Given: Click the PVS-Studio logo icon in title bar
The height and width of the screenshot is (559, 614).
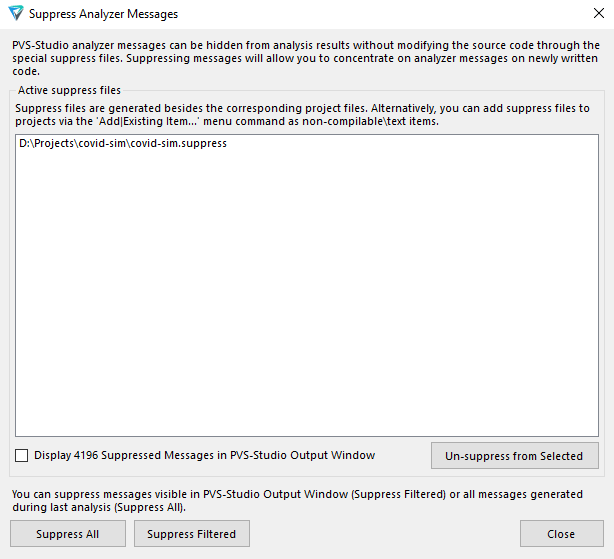Looking at the screenshot, I should click(x=14, y=14).
